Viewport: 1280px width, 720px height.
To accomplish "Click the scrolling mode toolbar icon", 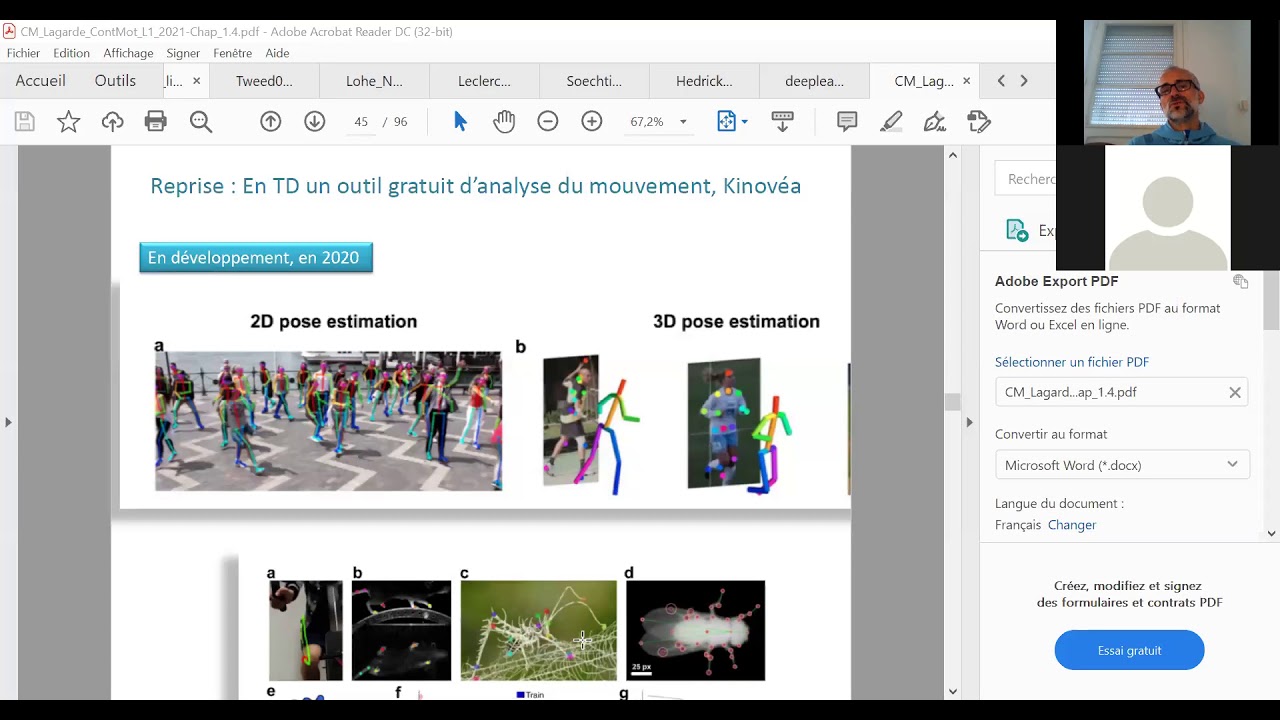I will (x=782, y=122).
